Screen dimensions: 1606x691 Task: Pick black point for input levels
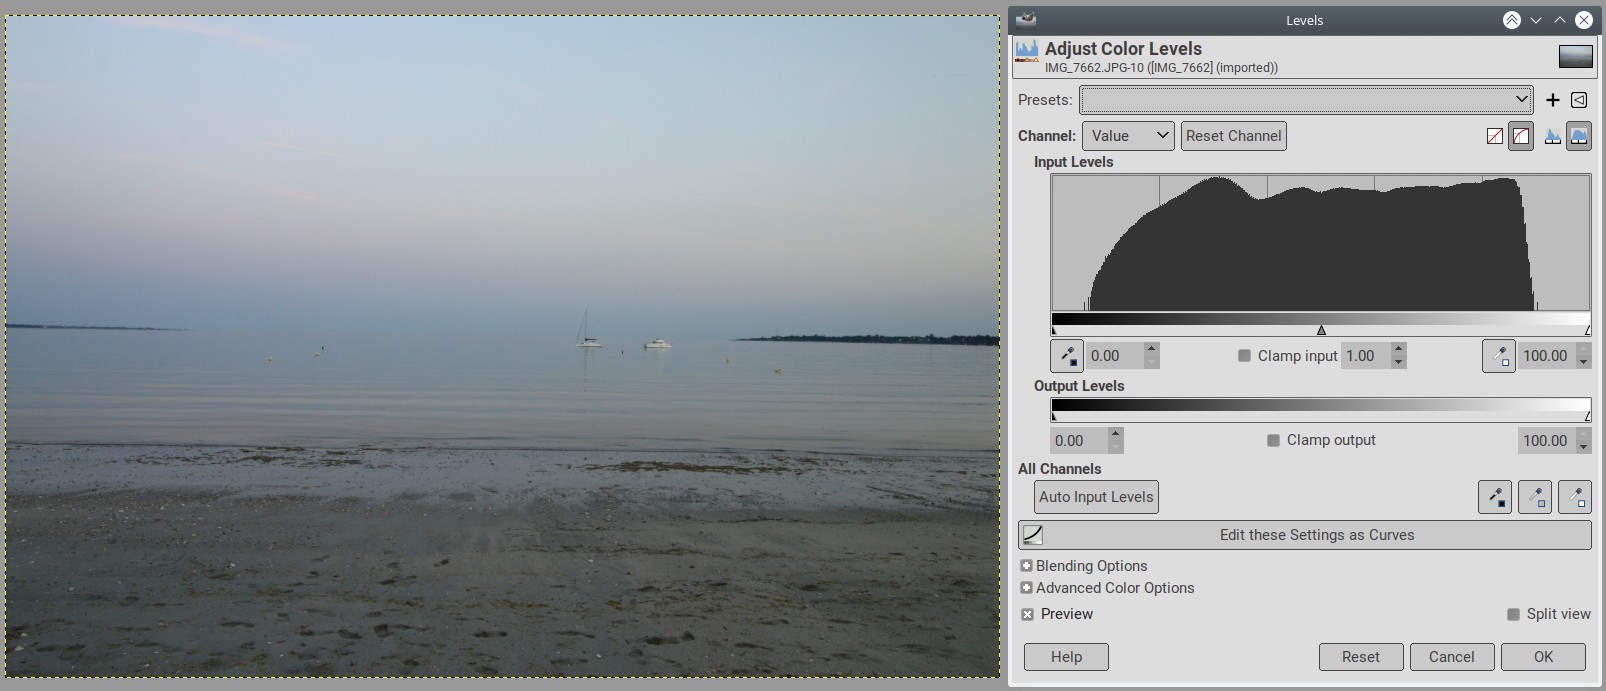tap(1067, 356)
